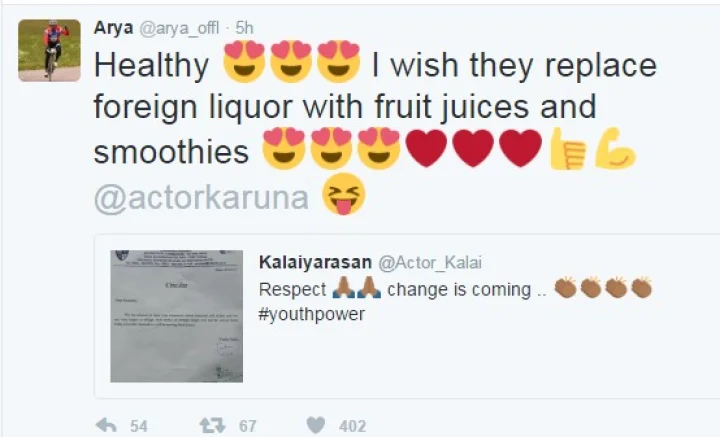Open the #youthpower hashtag
This screenshot has height=437, width=720.
pos(312,314)
